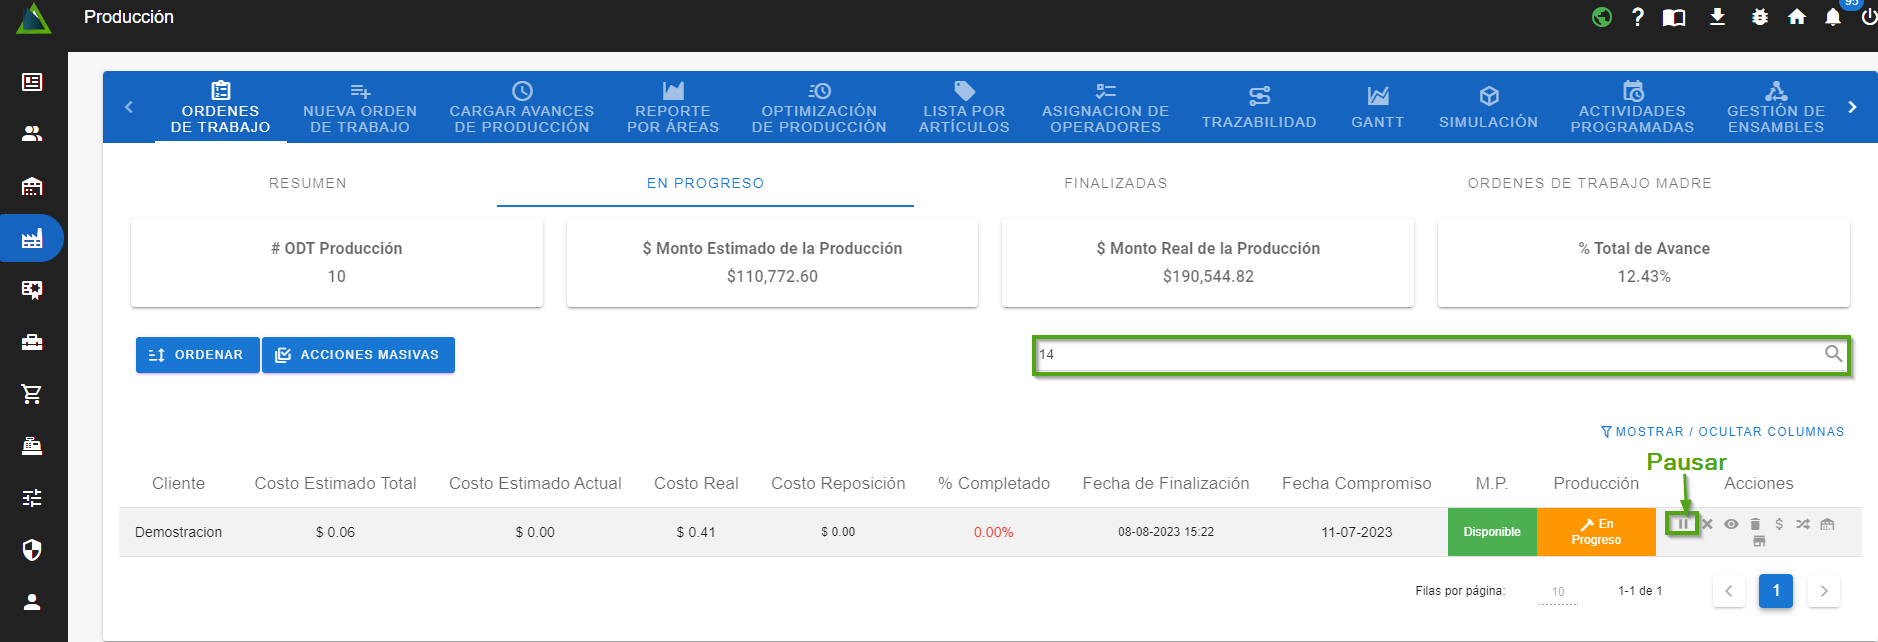1878x642 pixels.
Task: Click the search magnifier icon
Action: 1833,354
